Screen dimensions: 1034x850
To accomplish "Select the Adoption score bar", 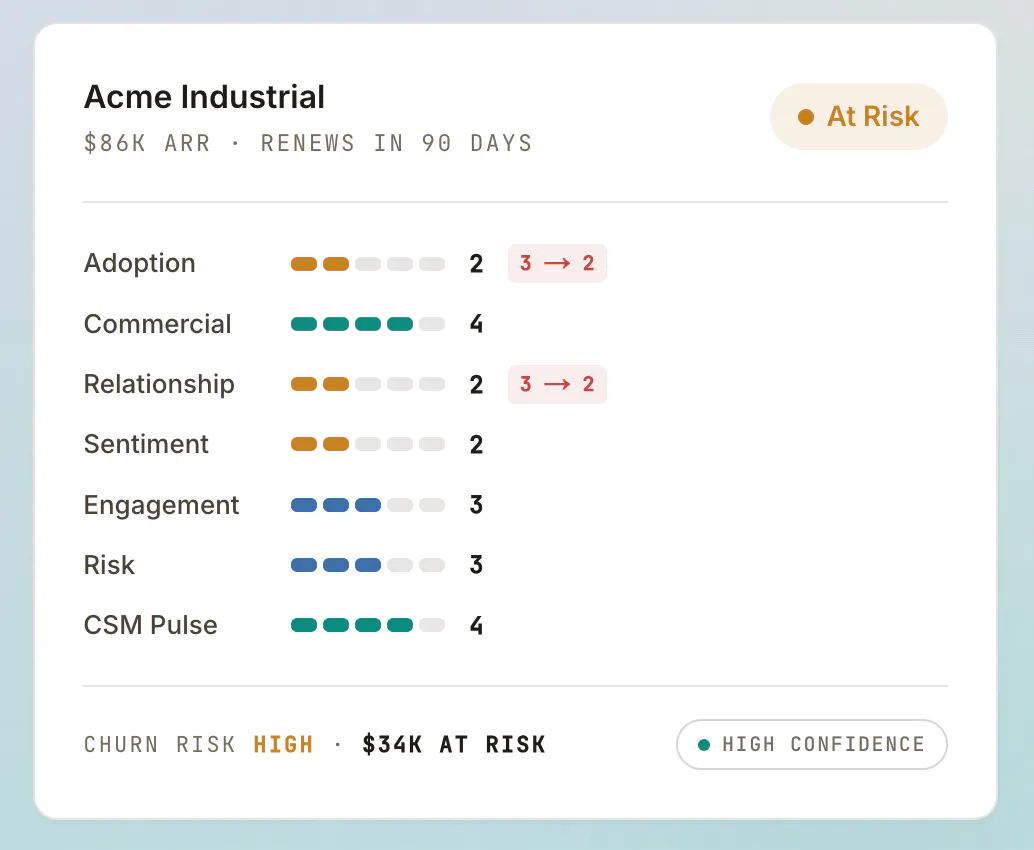I will [368, 264].
